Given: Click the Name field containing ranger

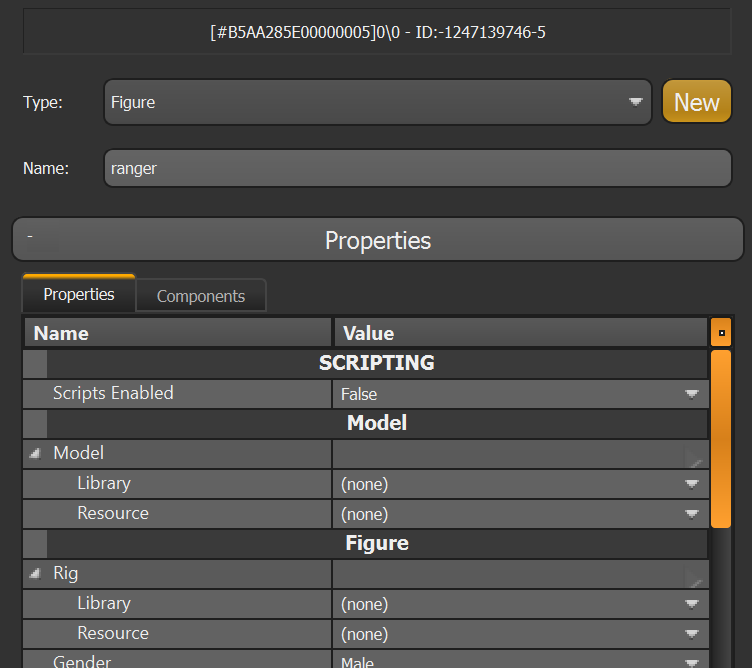Looking at the screenshot, I should 417,168.
